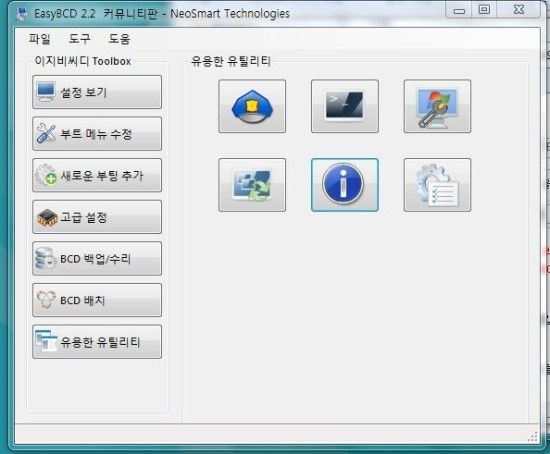The width and height of the screenshot is (550, 454).
Task: Click the EasyBCD title bar app icon
Action: pos(22,13)
